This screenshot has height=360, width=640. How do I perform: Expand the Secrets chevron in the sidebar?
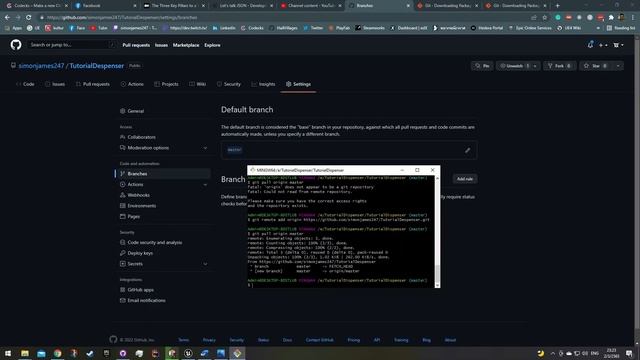tap(205, 264)
